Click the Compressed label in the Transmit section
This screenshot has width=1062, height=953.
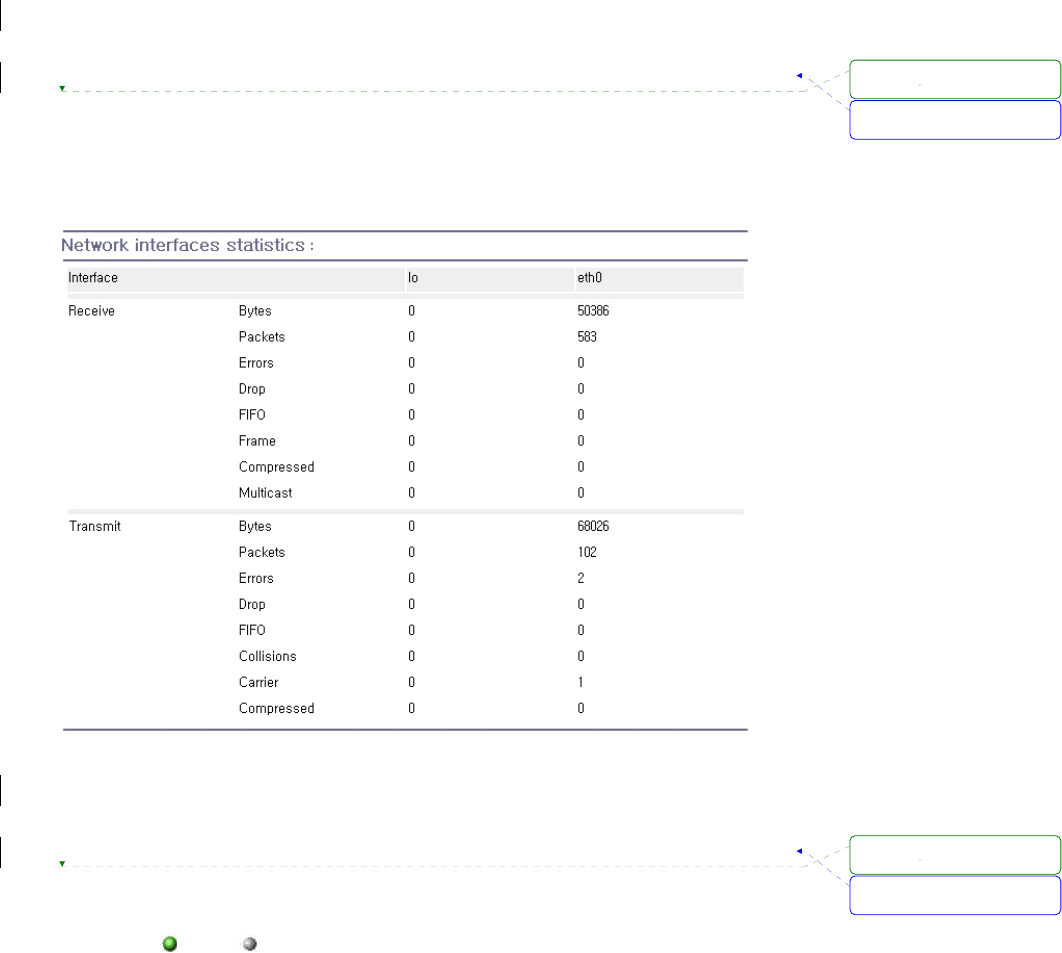click(x=276, y=708)
